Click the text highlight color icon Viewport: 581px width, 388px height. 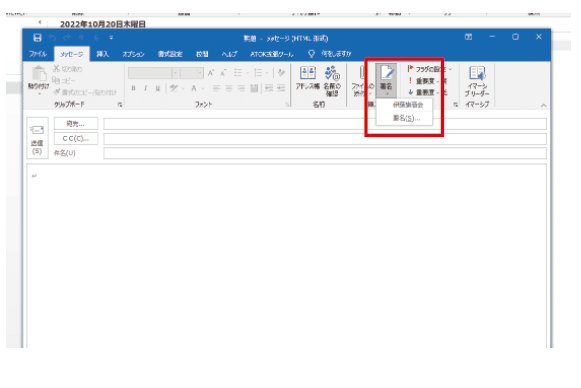pos(173,88)
